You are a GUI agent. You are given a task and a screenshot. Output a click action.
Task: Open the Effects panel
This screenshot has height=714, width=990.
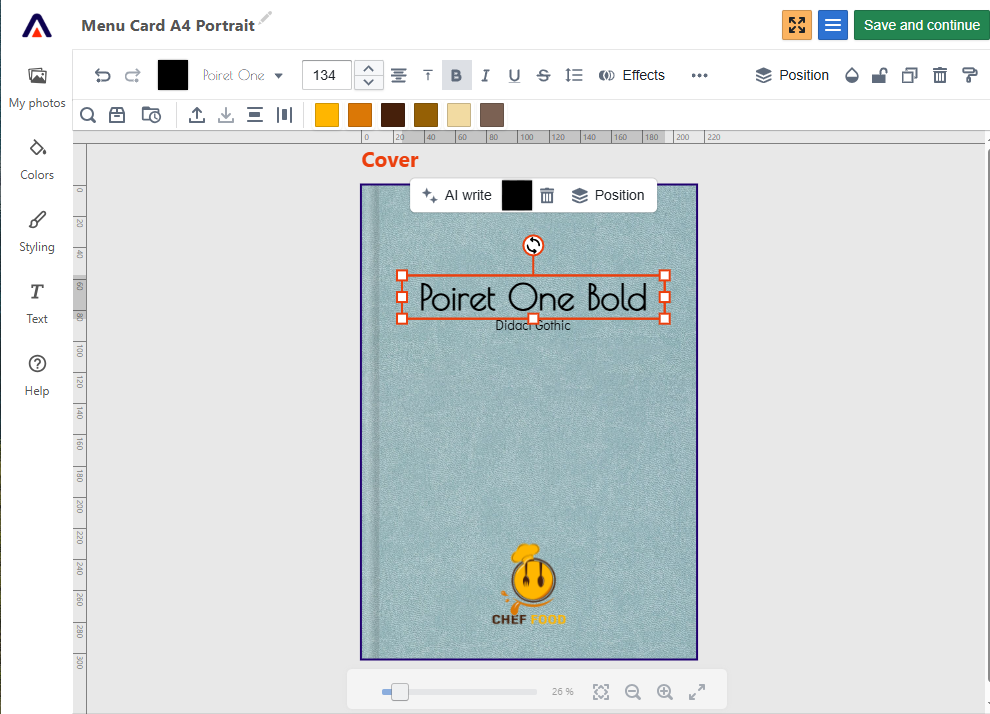pyautogui.click(x=632, y=75)
